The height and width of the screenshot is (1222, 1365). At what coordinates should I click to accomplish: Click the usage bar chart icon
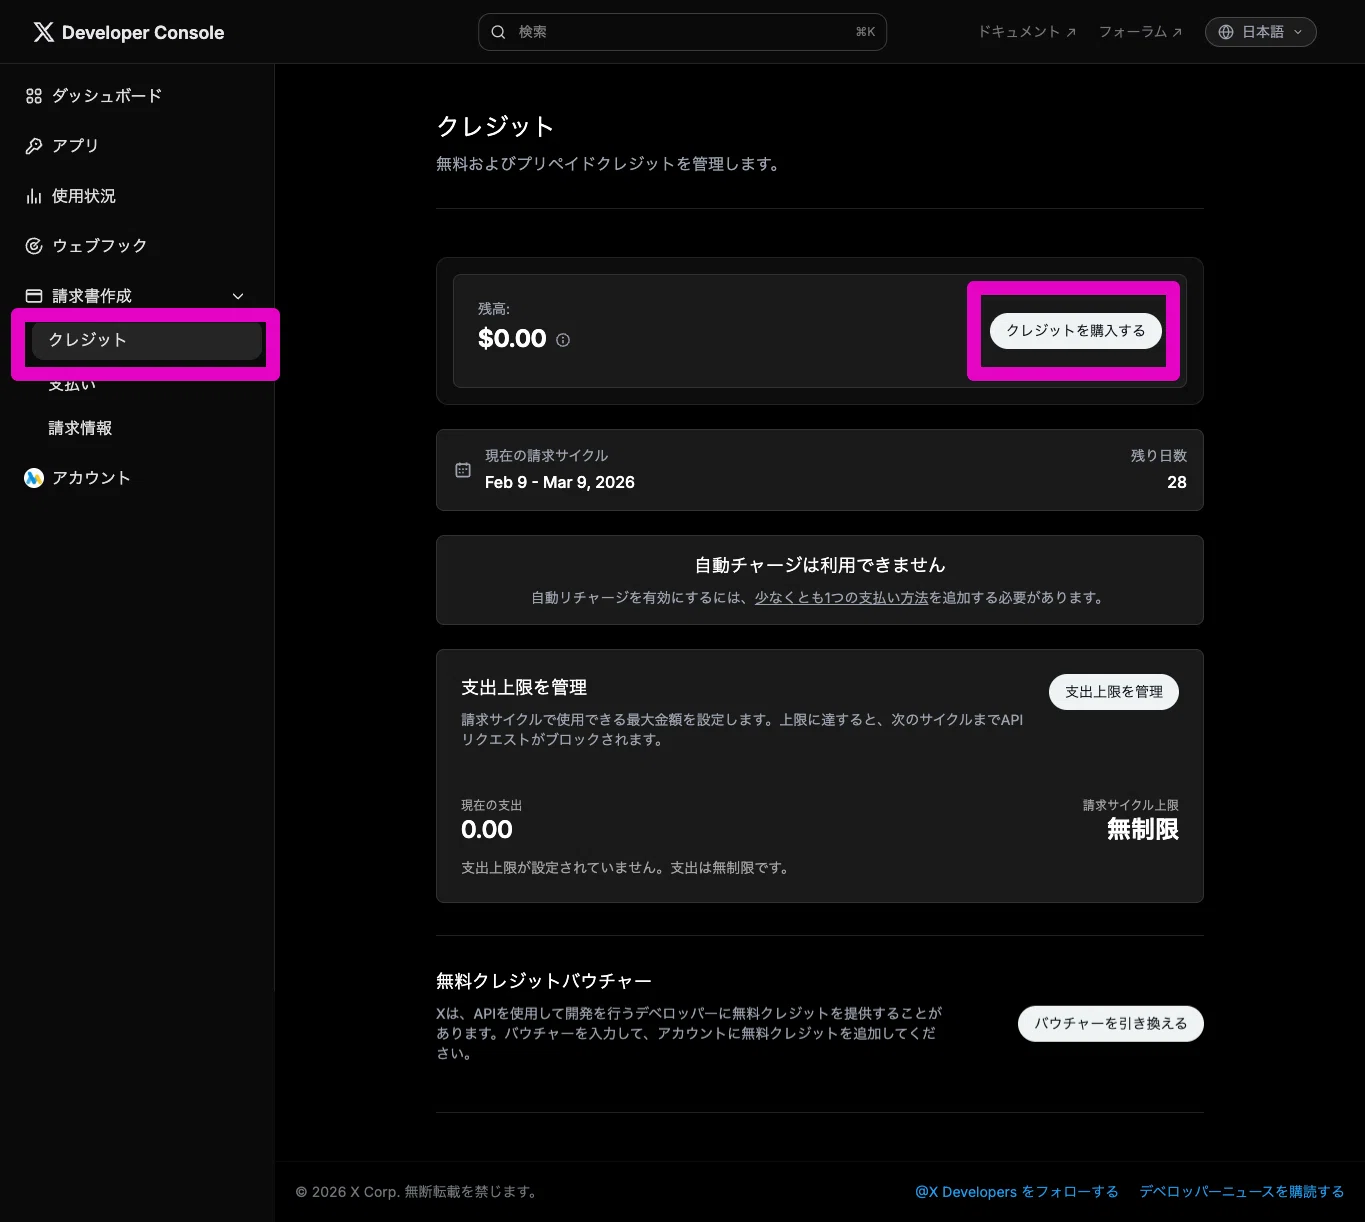pyautogui.click(x=34, y=196)
